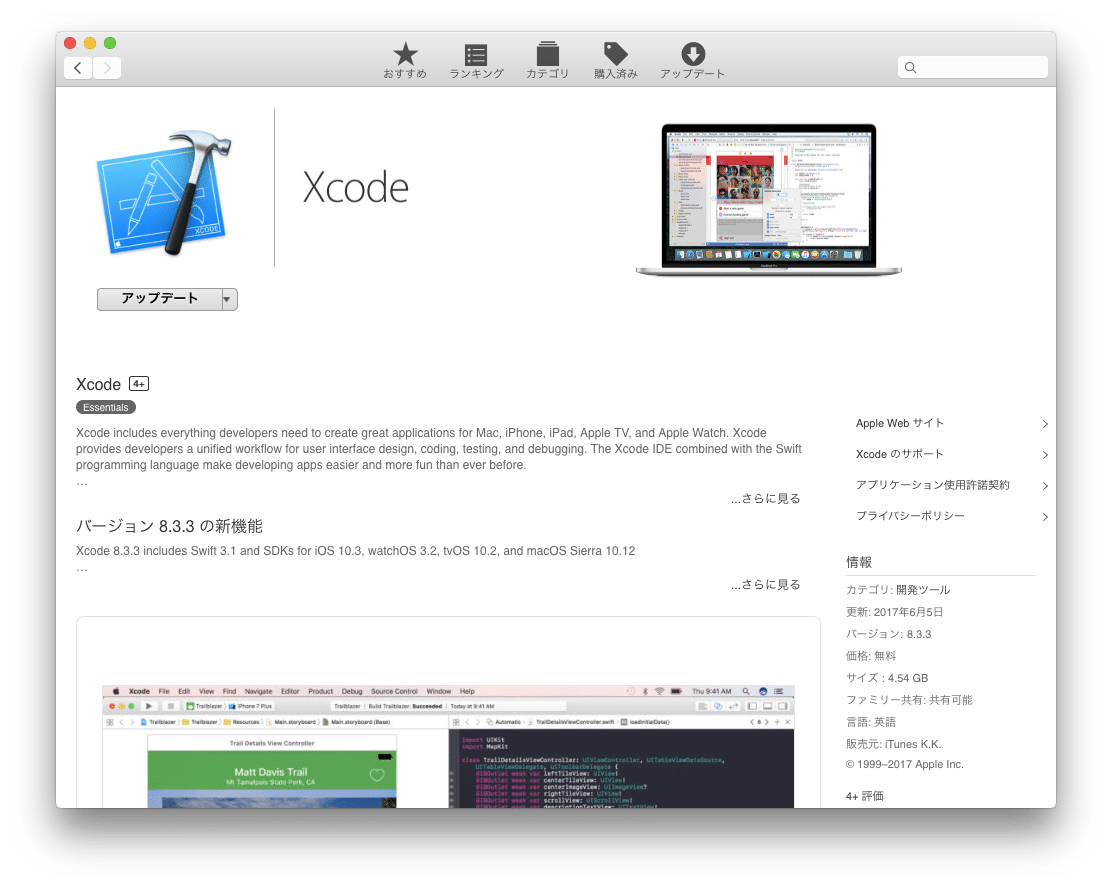Image resolution: width=1112 pixels, height=888 pixels.
Task: Expand description with first さらに見る link
Action: 765,499
